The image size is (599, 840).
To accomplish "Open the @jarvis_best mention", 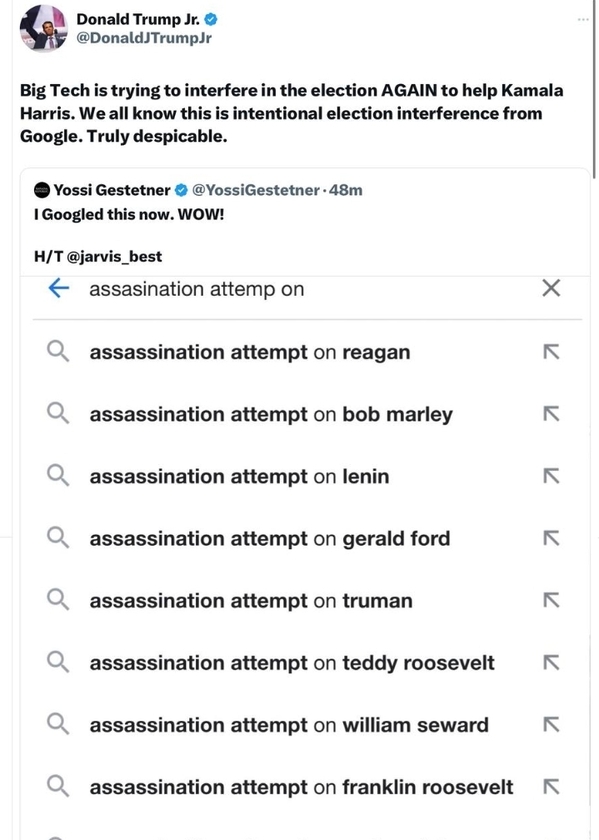I will pyautogui.click(x=114, y=257).
